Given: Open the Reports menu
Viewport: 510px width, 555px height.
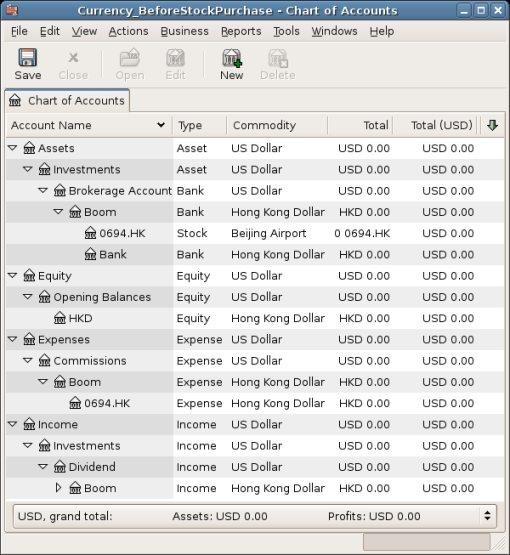Looking at the screenshot, I should pyautogui.click(x=241, y=32).
